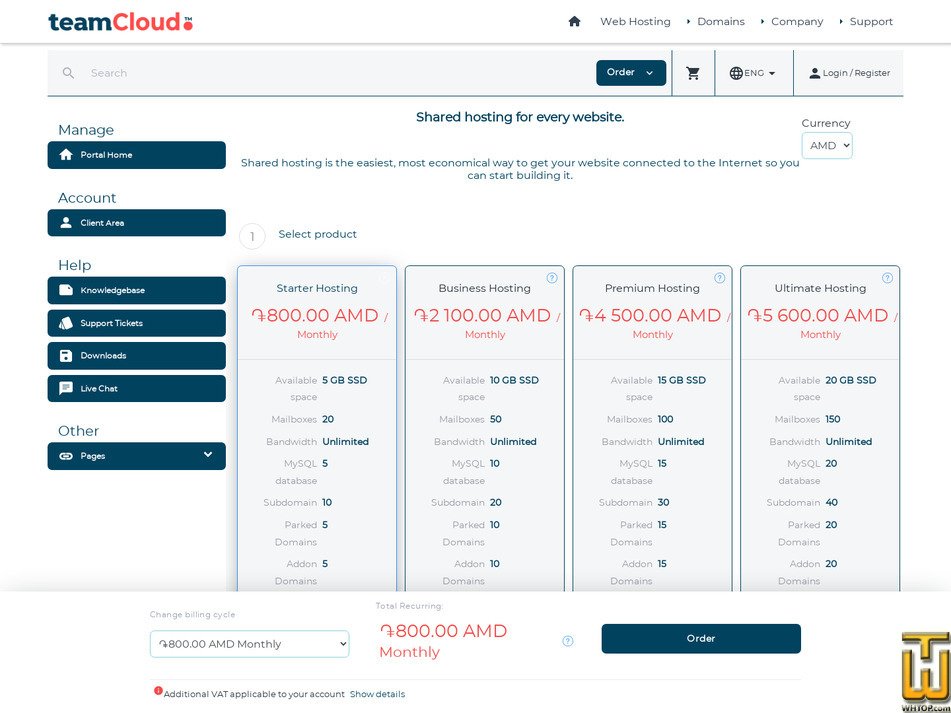
Task: Open the ENG language dropdown
Action: pos(753,73)
